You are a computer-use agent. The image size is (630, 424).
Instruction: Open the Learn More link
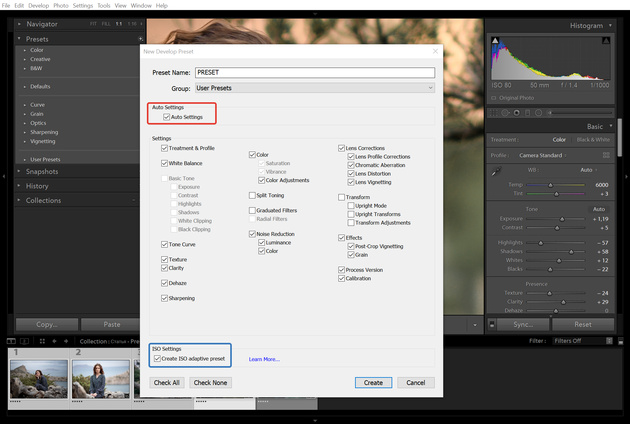pos(264,359)
